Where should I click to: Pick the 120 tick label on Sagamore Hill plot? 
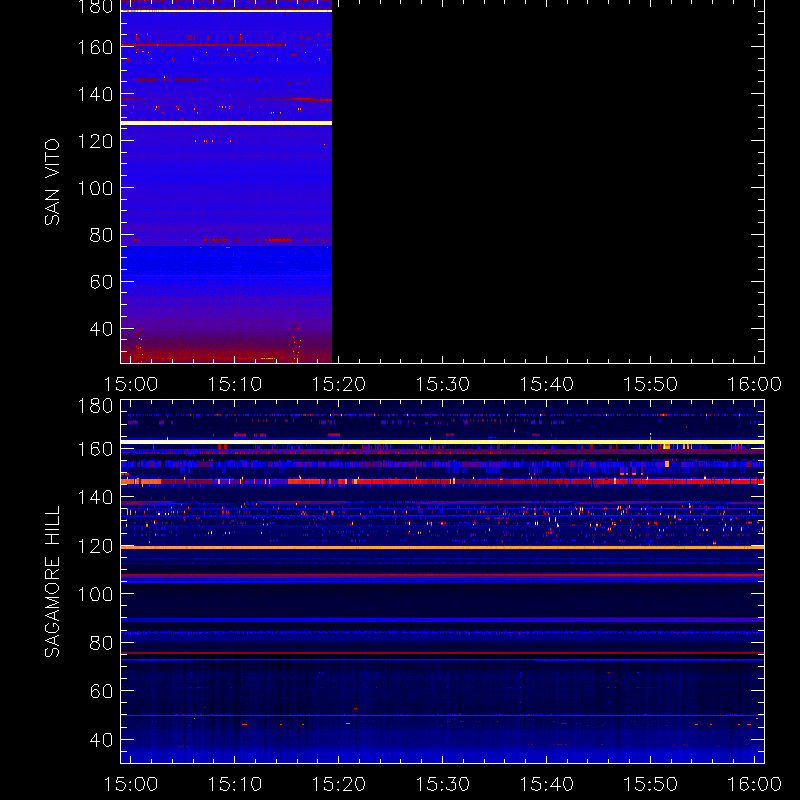coord(95,546)
